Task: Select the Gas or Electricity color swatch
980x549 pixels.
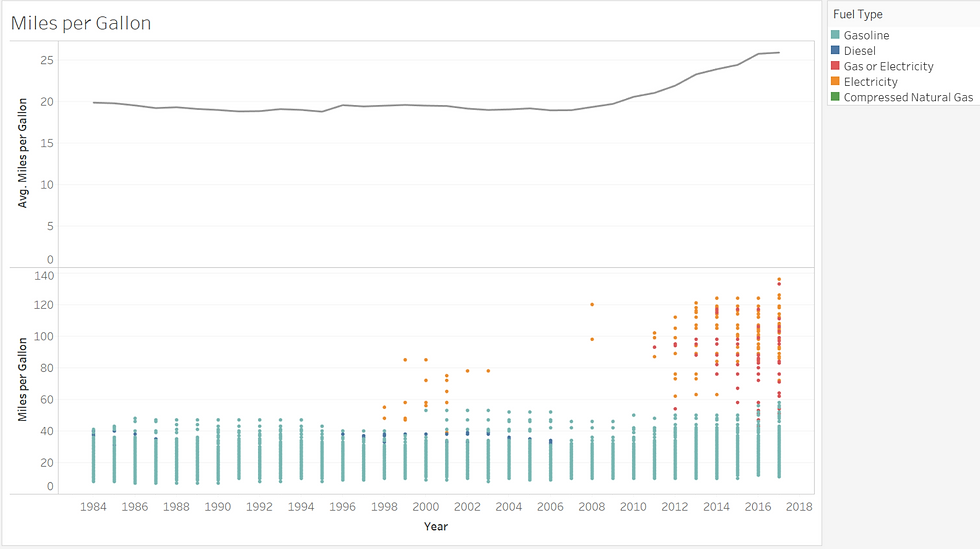Action: tap(835, 66)
